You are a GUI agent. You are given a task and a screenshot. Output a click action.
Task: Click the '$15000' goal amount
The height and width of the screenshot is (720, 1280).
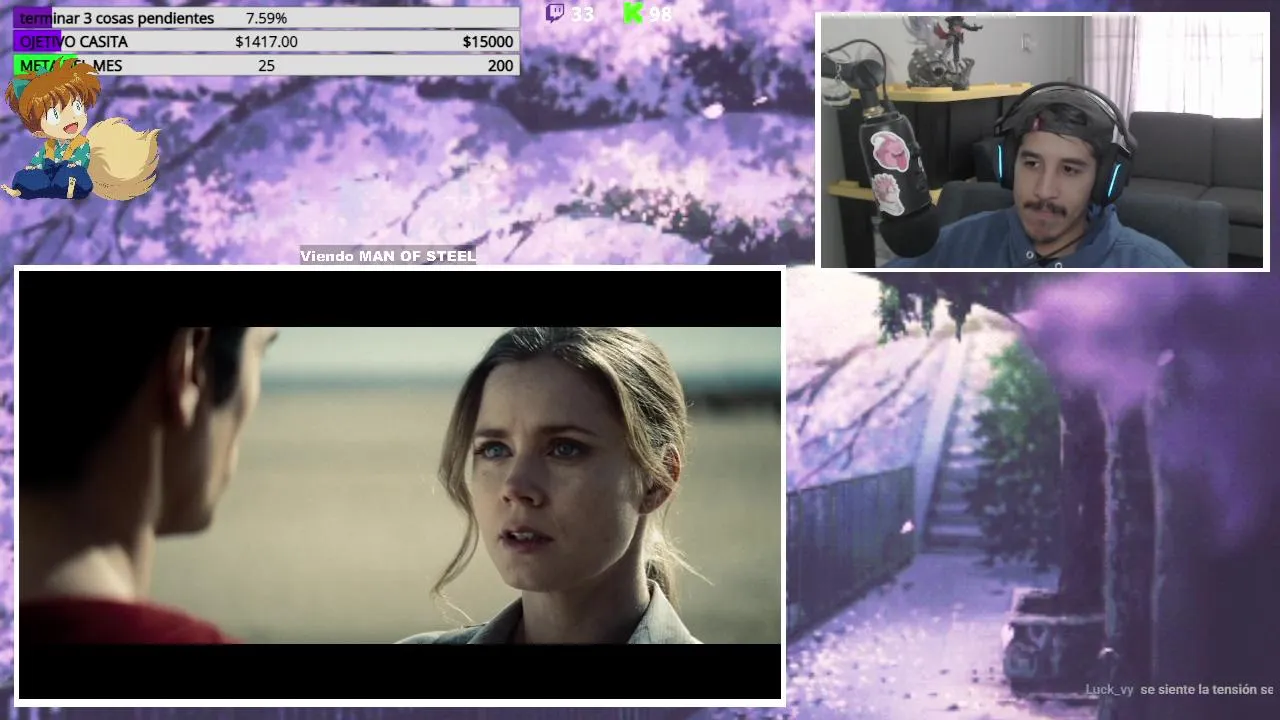pos(488,42)
